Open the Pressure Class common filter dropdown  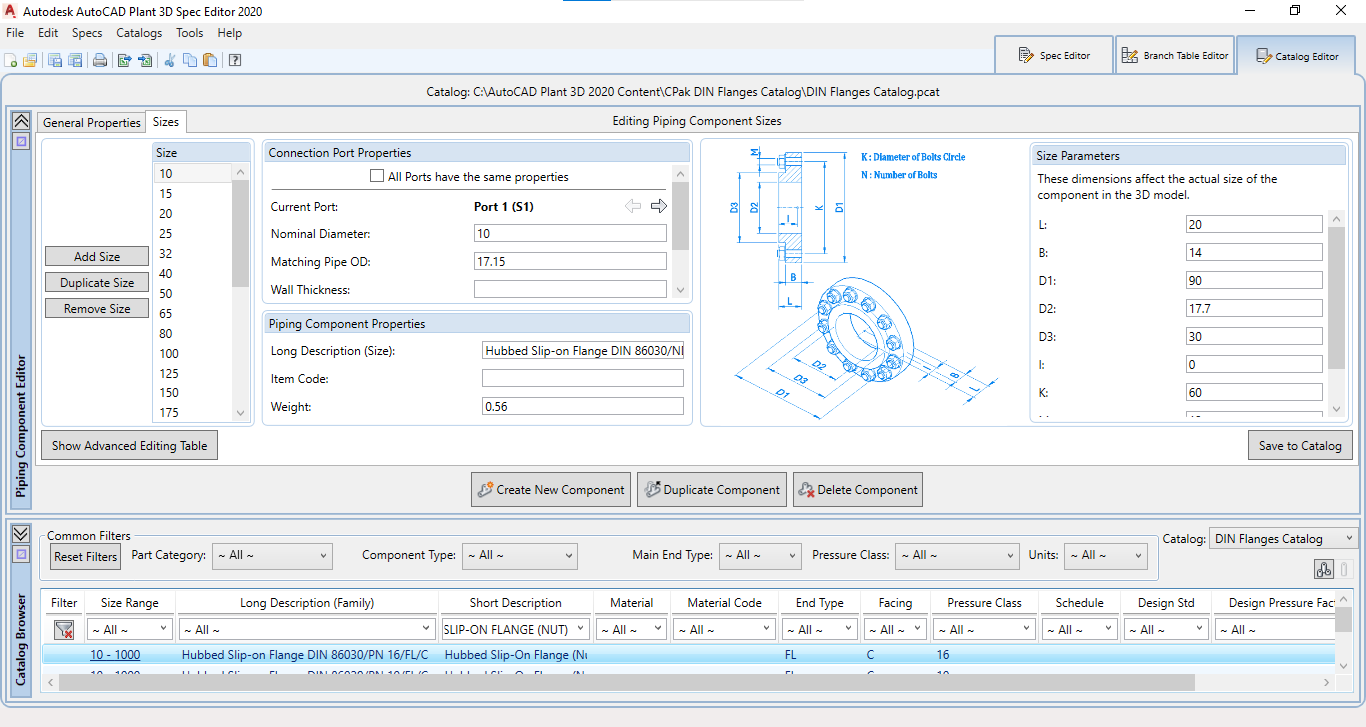pos(957,555)
